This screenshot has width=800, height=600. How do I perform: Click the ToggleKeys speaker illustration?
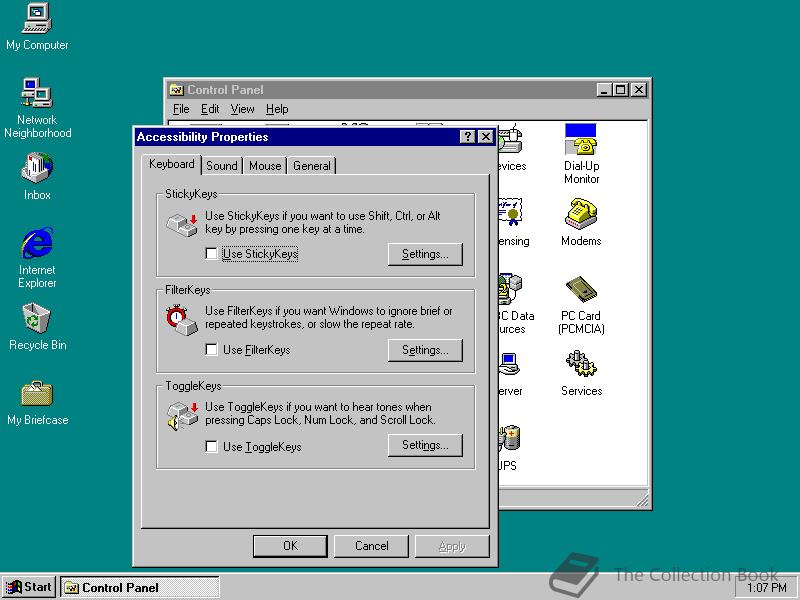(x=182, y=416)
